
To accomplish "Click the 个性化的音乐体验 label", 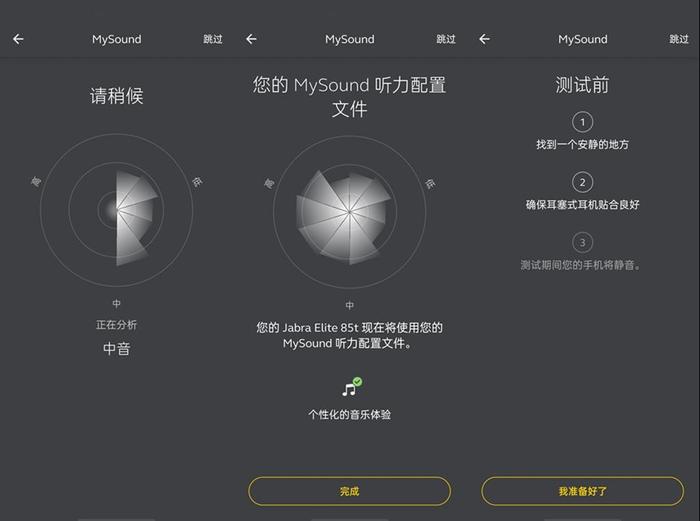I will [350, 415].
